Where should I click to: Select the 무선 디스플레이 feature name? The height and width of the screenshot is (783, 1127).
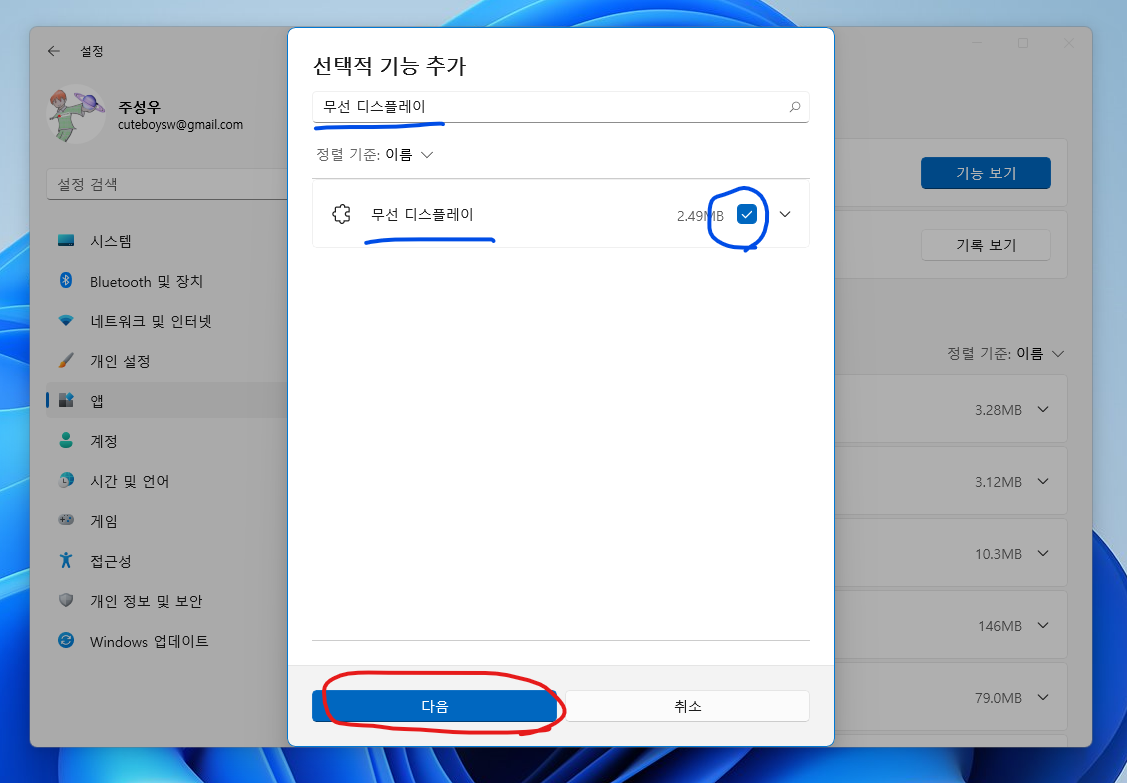pyautogui.click(x=422, y=214)
